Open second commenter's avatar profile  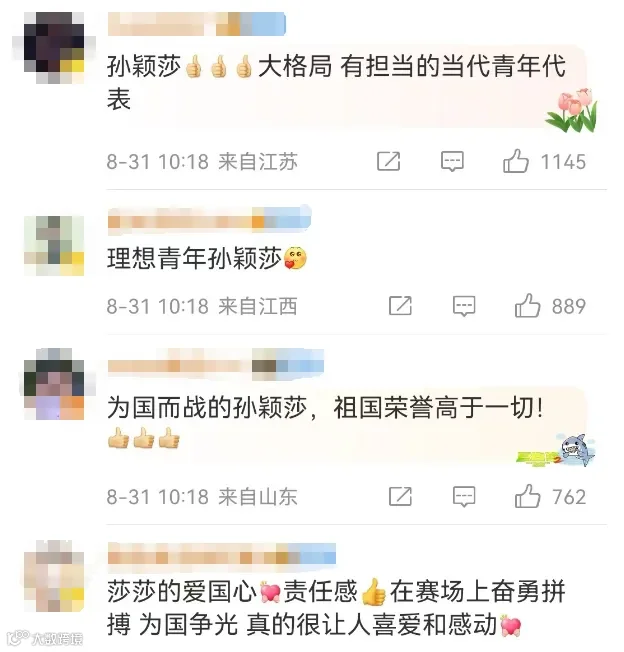click(x=54, y=246)
